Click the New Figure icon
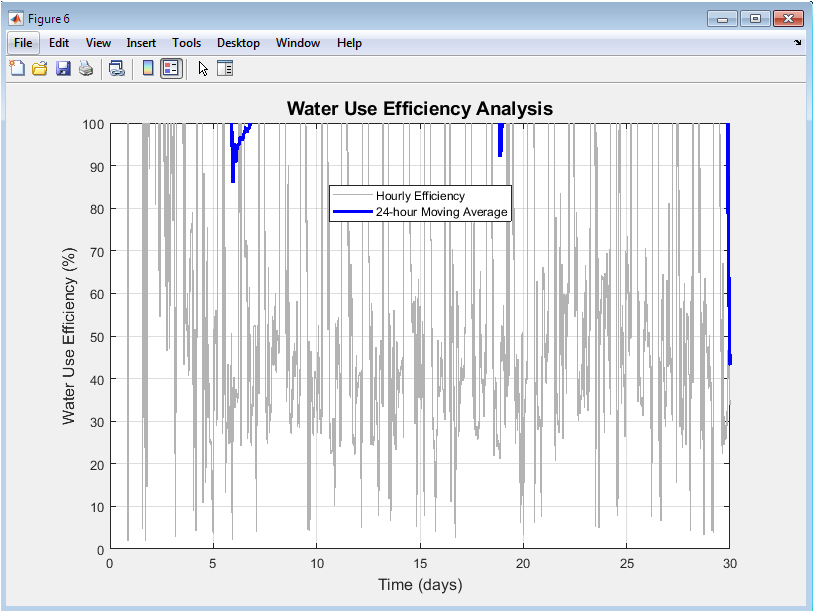814x612 pixels. tap(17, 69)
